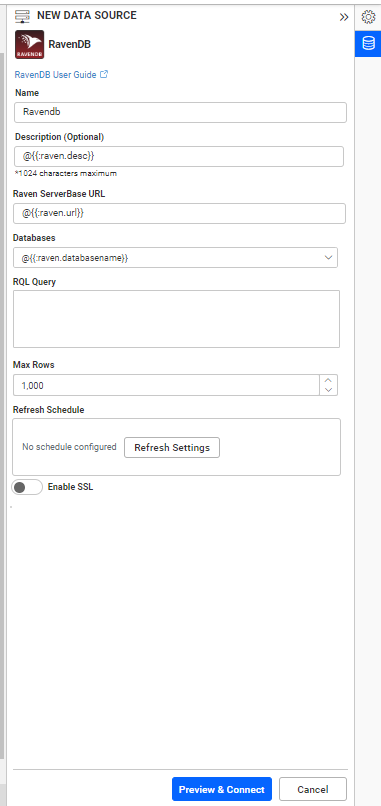381x806 pixels.
Task: Click the New Data Source server icon
Action: pyautogui.click(x=23, y=16)
